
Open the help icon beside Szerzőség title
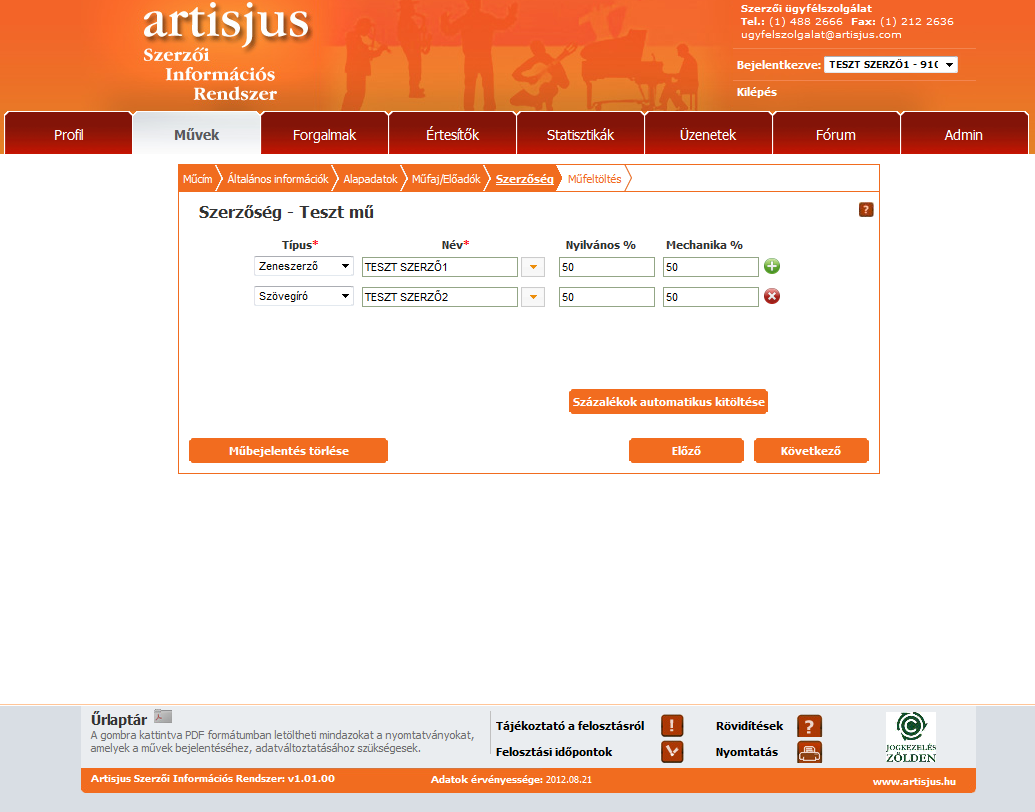click(x=866, y=210)
